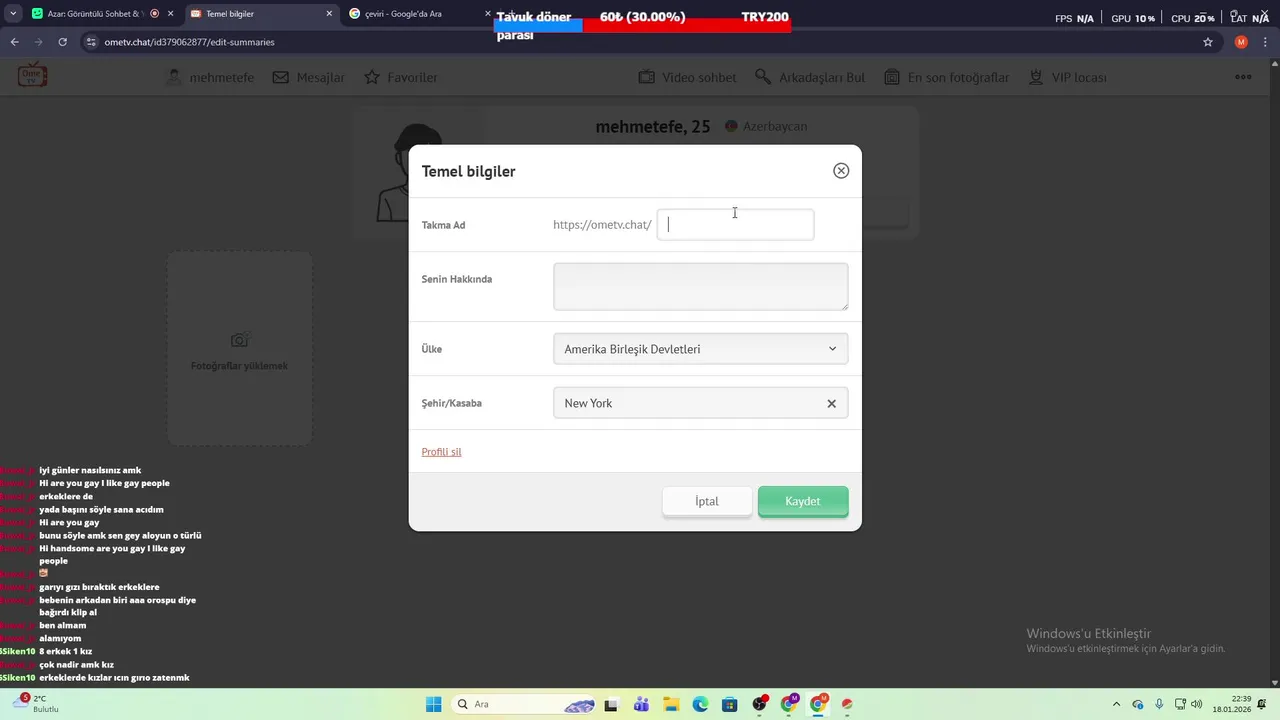Focus the Takma Ad nickname field
The width and height of the screenshot is (1280, 720).
(x=735, y=225)
